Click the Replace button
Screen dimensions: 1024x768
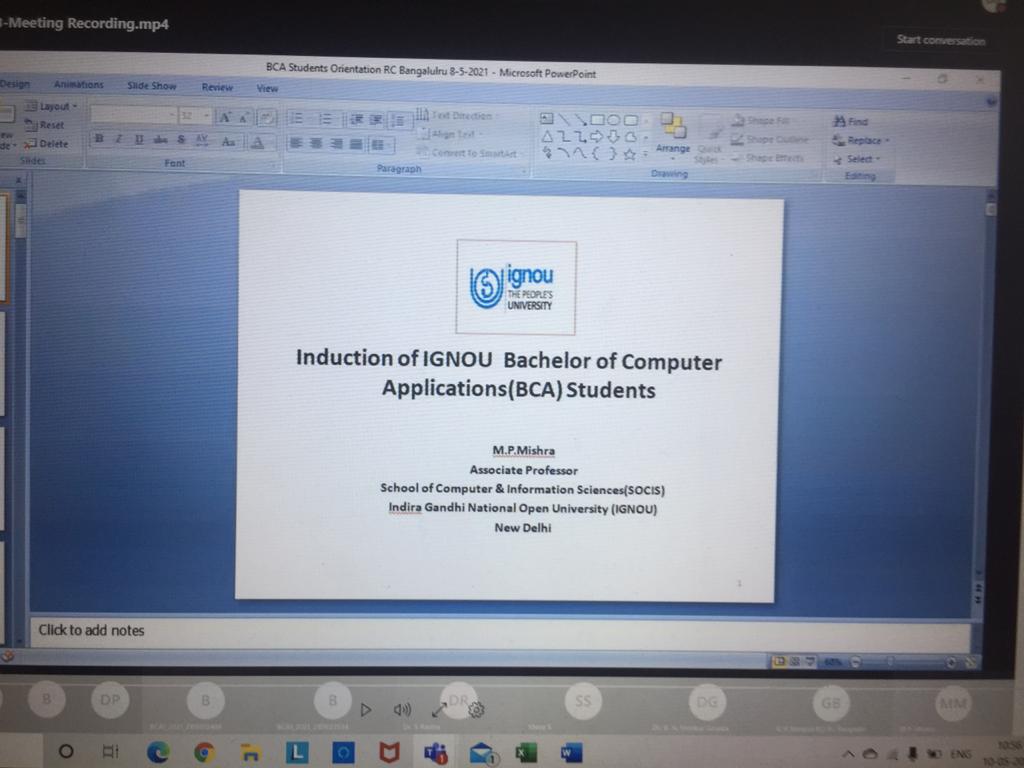pyautogui.click(x=861, y=140)
